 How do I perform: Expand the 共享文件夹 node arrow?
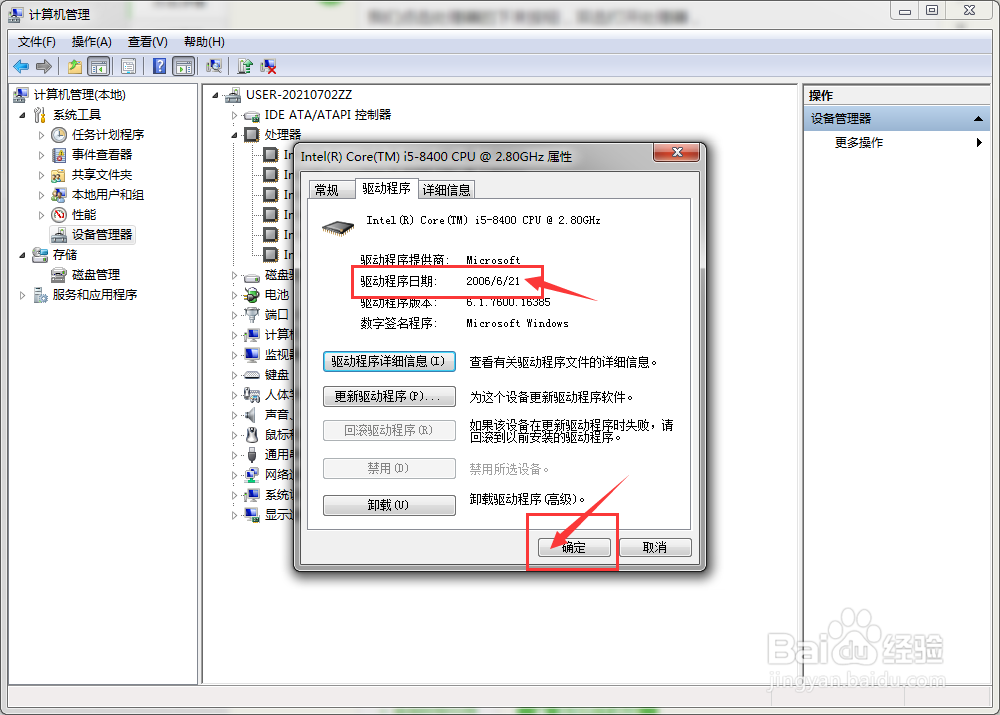tap(41, 175)
